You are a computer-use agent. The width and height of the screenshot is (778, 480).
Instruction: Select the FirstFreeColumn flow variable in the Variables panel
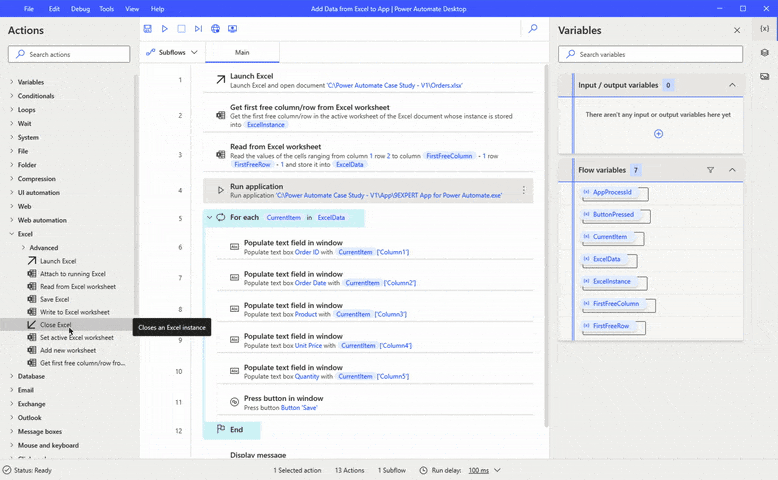pos(616,304)
